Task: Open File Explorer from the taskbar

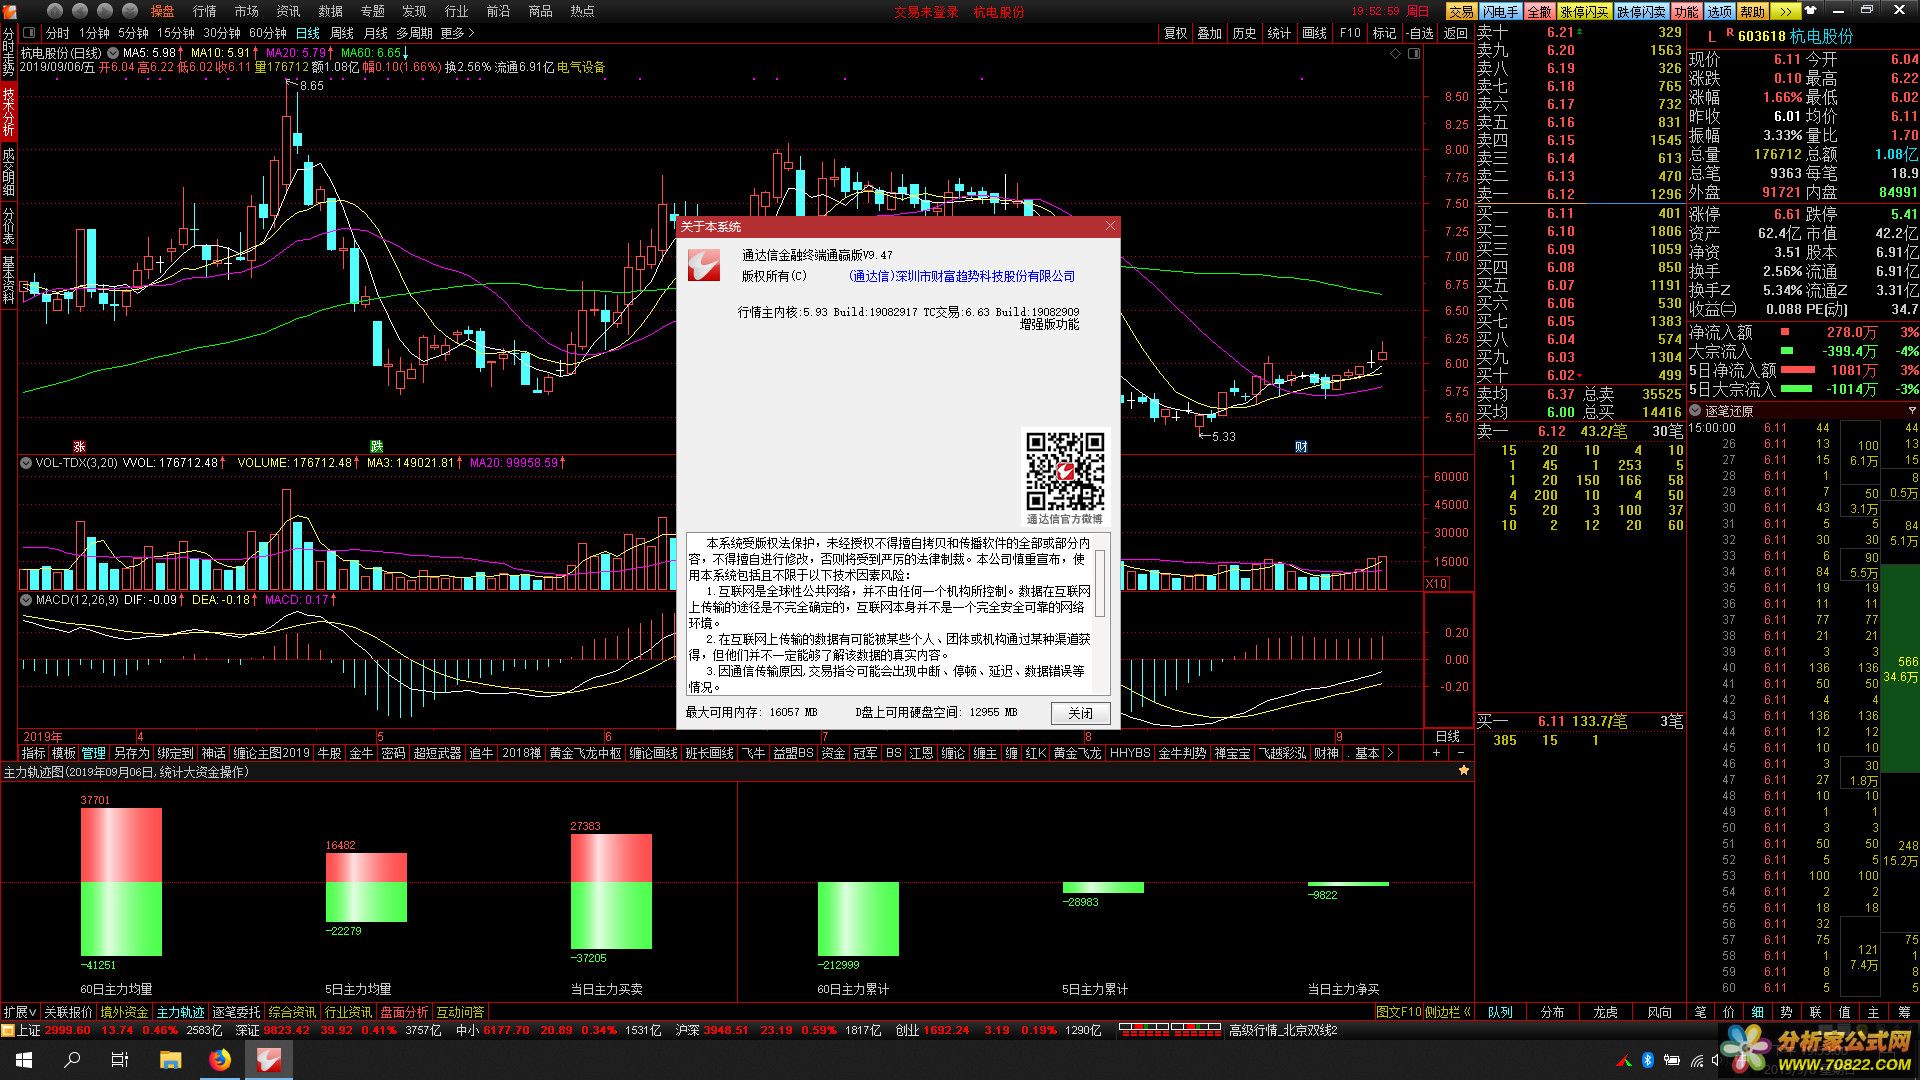Action: point(170,1059)
